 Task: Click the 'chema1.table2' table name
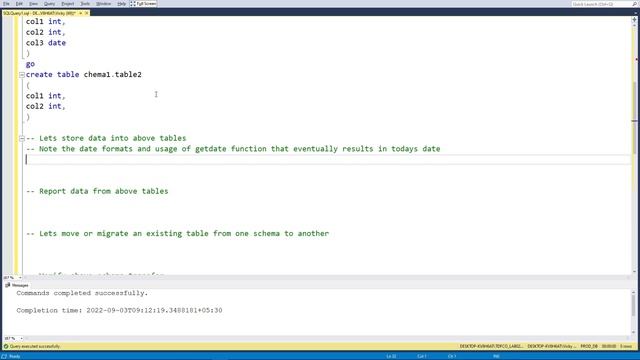[113, 75]
